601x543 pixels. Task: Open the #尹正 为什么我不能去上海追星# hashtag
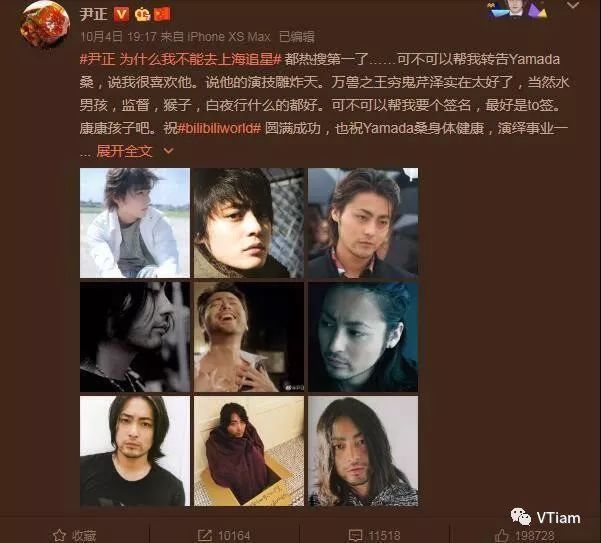click(x=181, y=59)
